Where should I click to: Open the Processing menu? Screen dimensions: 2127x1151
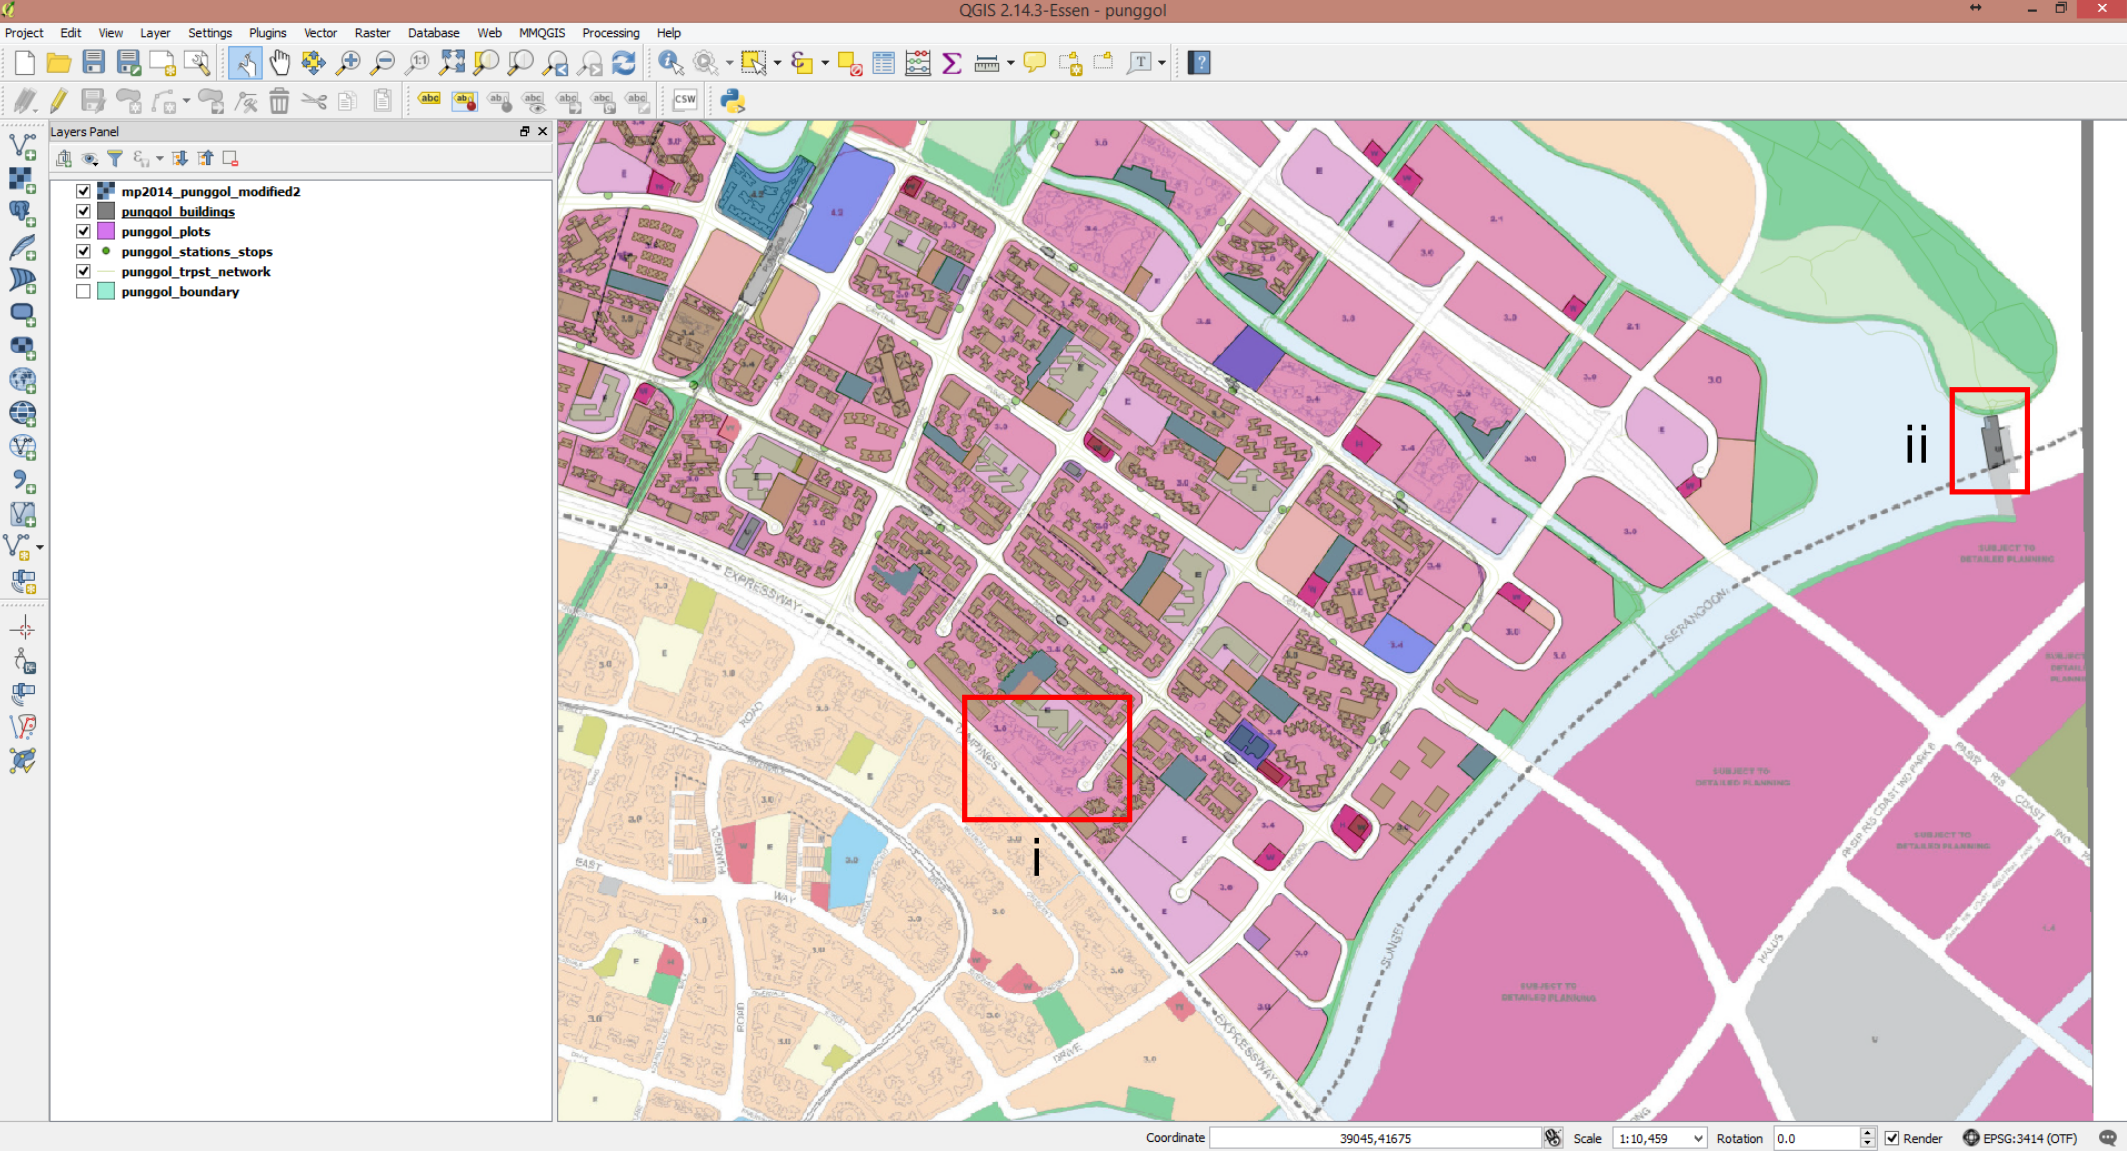pyautogui.click(x=610, y=33)
